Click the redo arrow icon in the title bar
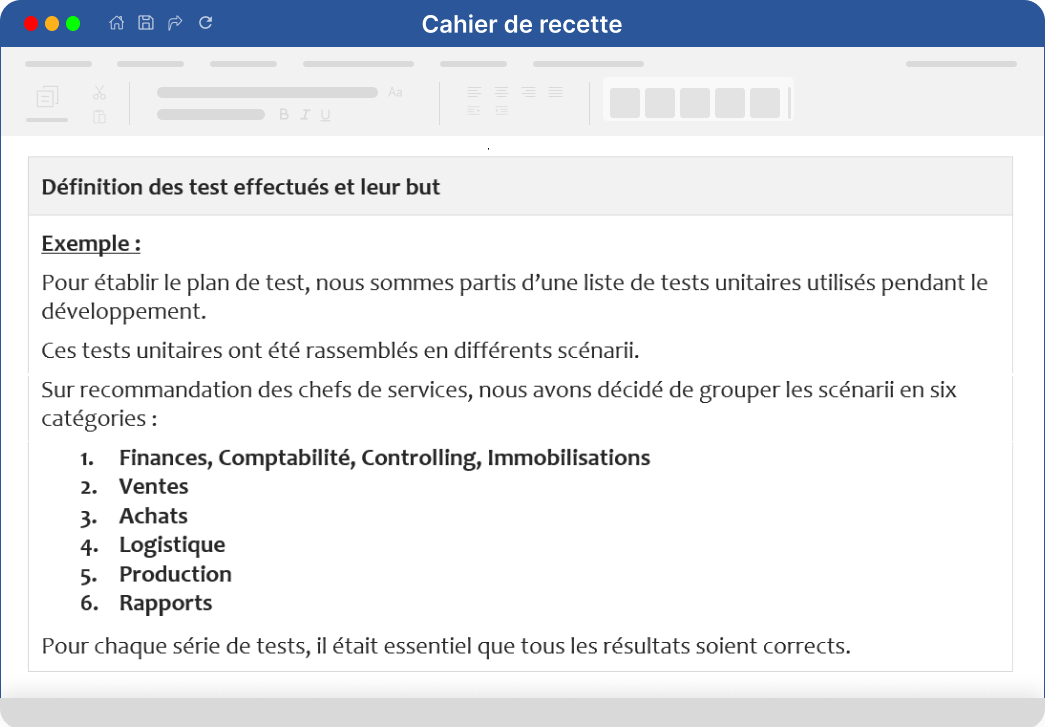The height and width of the screenshot is (727, 1045). (x=175, y=23)
